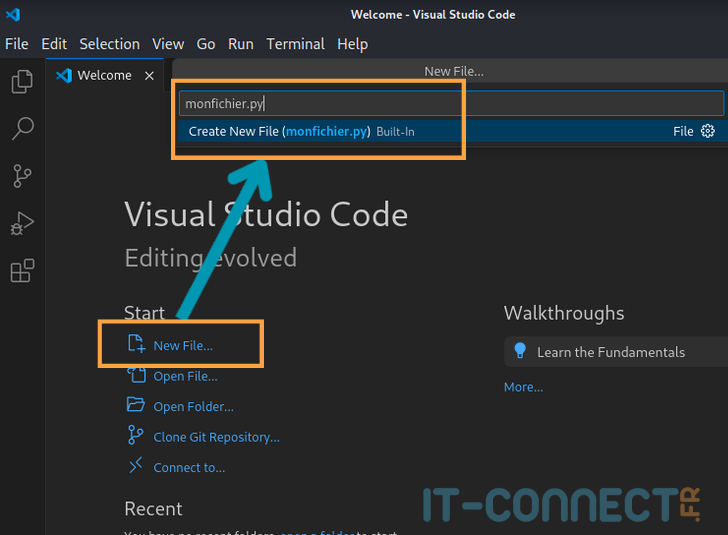This screenshot has width=728, height=535.
Task: Open the File menu
Action: tap(17, 44)
